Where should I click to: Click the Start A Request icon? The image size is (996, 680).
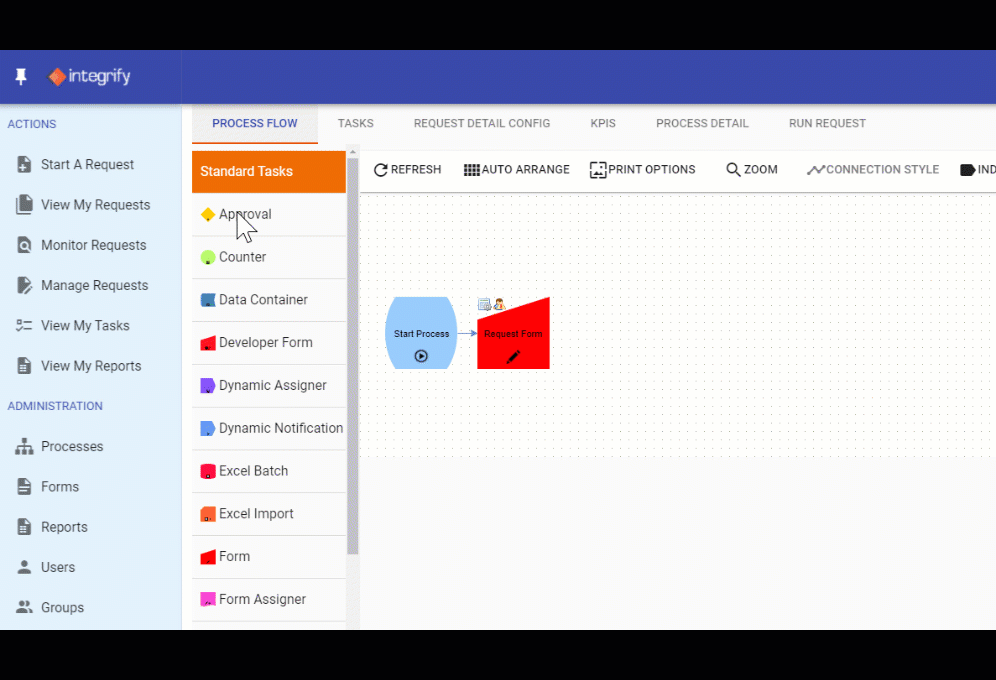24,164
